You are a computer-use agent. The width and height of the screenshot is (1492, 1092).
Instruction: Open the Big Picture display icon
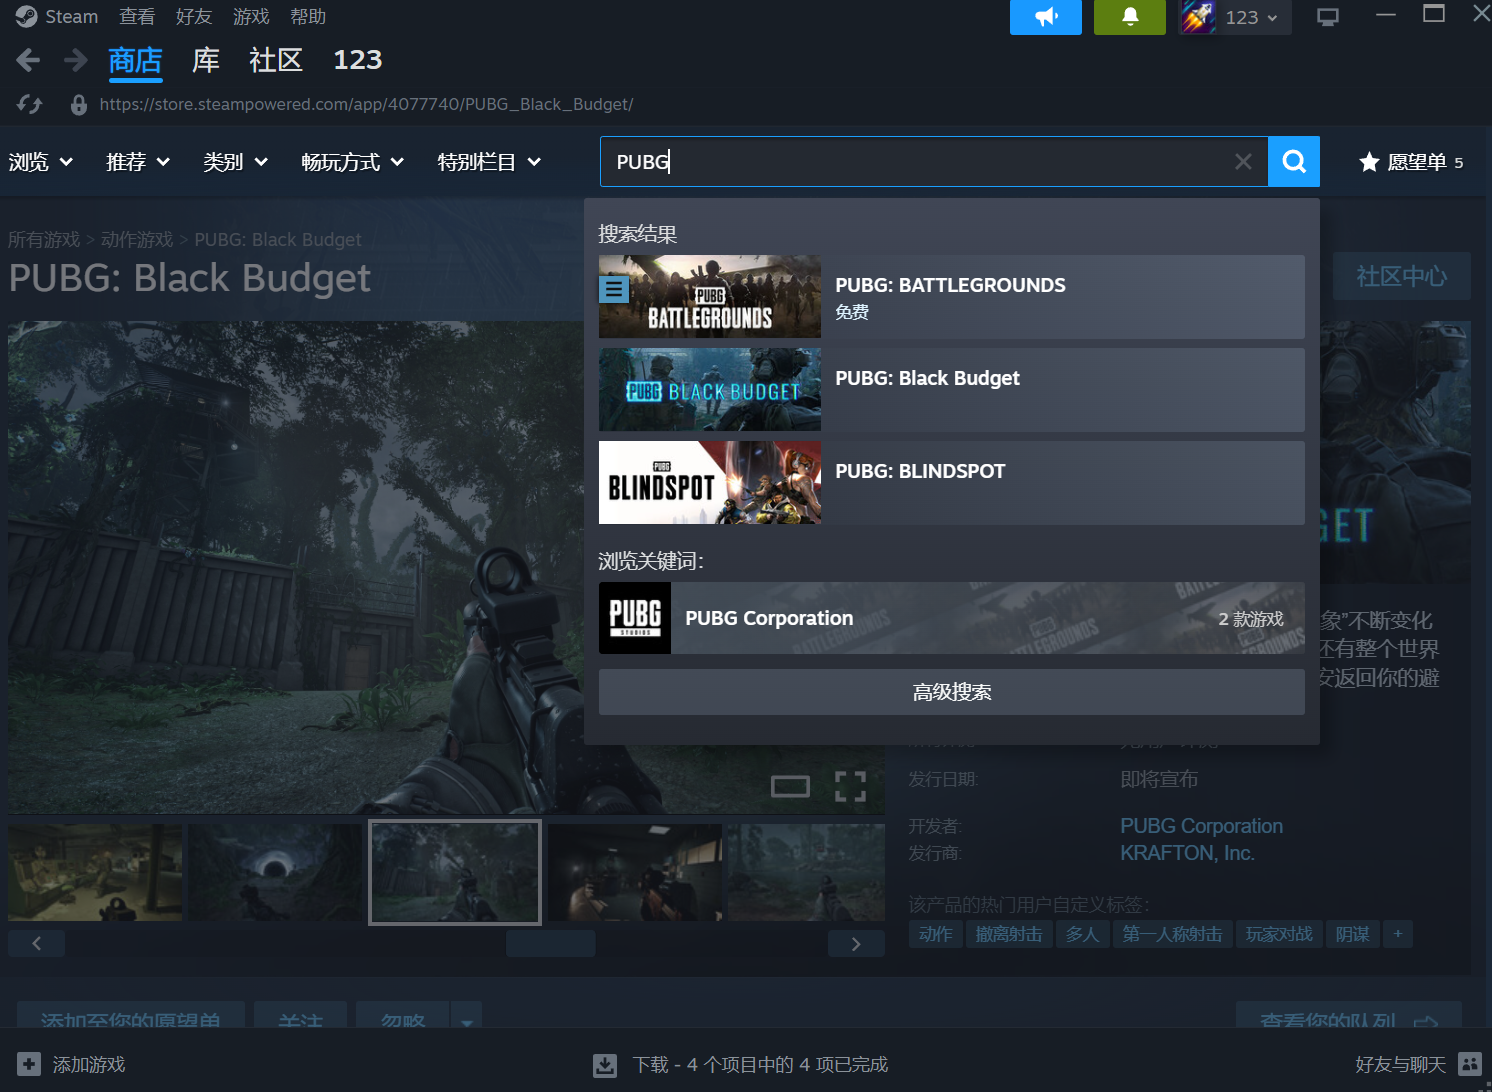point(1327,17)
